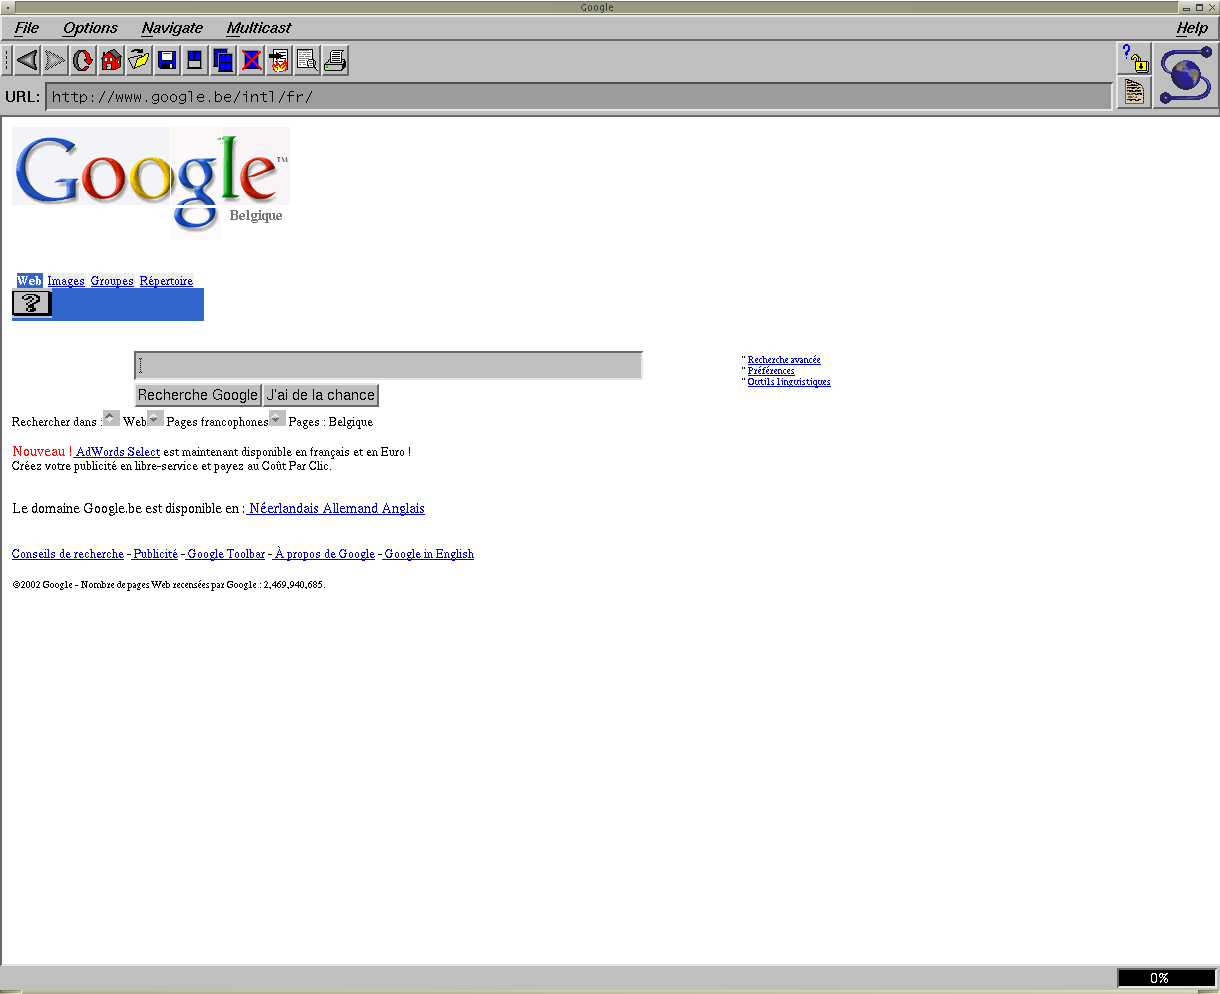The image size is (1220, 994).
Task: Open the Recherche avancée link
Action: [x=784, y=360]
